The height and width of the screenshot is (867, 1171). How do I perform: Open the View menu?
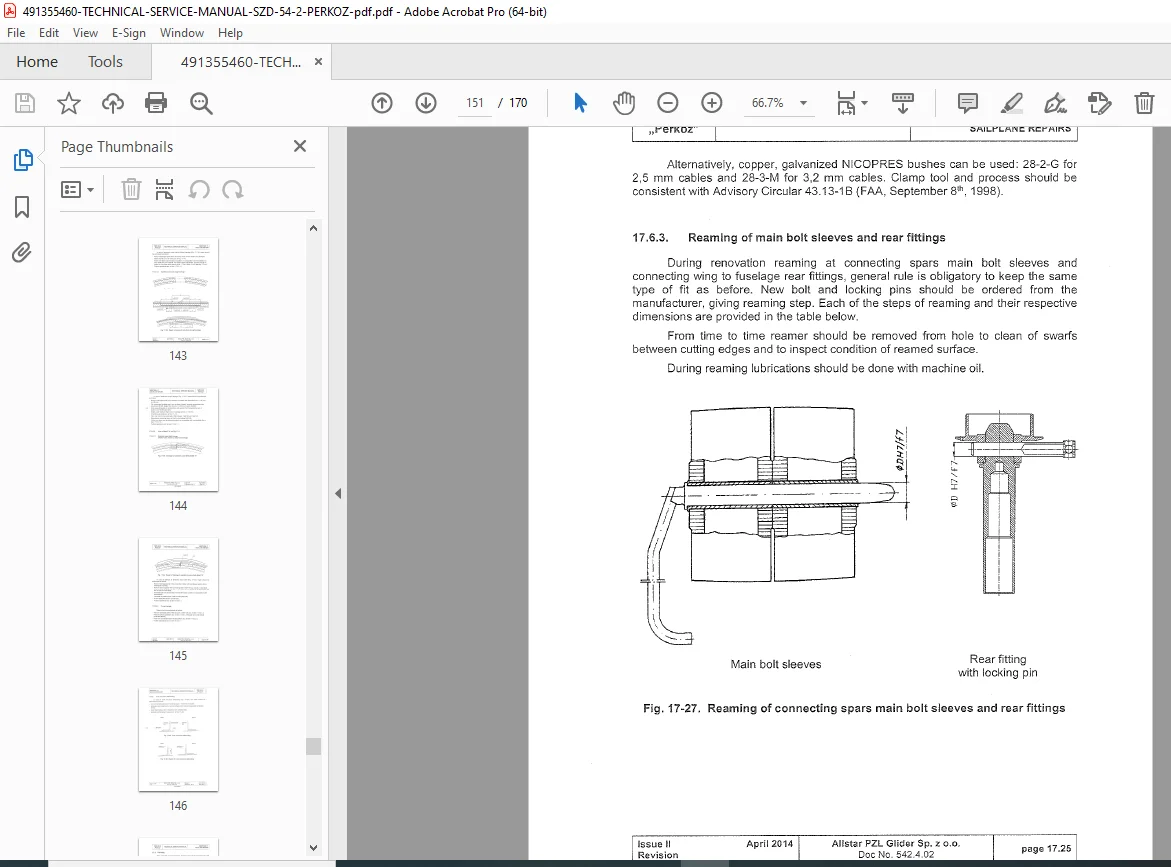(x=85, y=33)
